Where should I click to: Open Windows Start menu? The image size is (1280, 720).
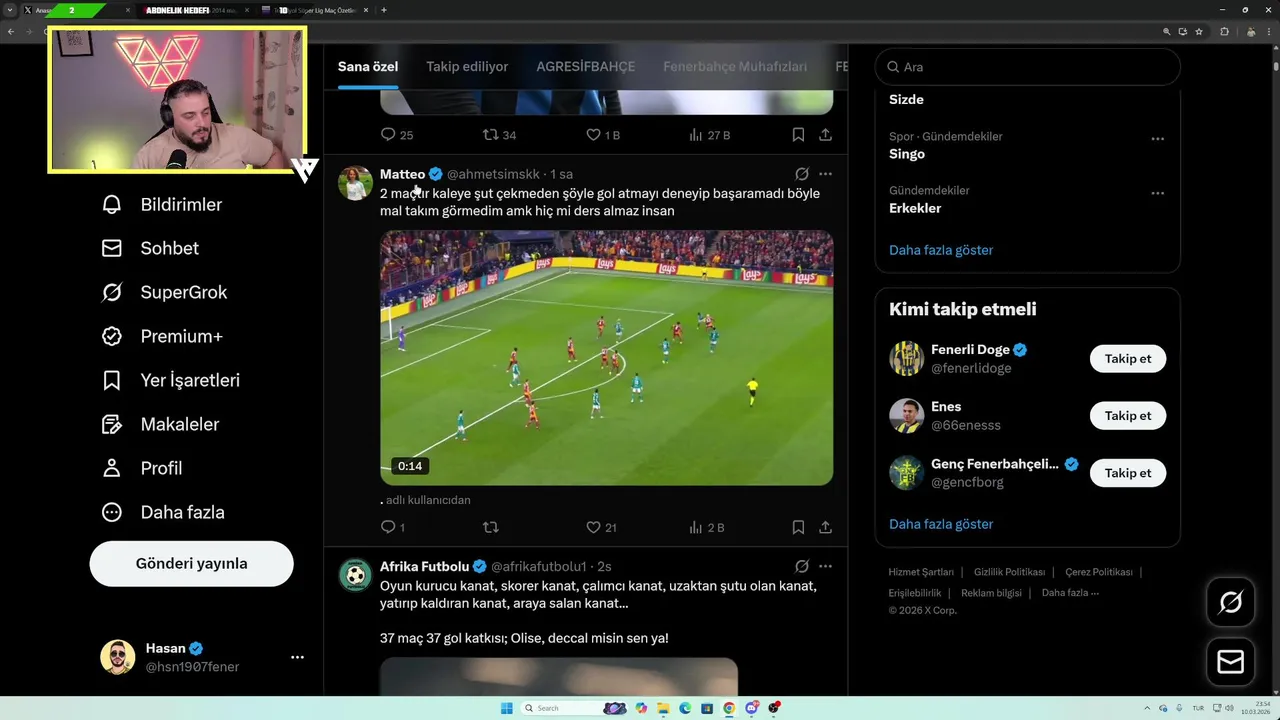pos(507,708)
